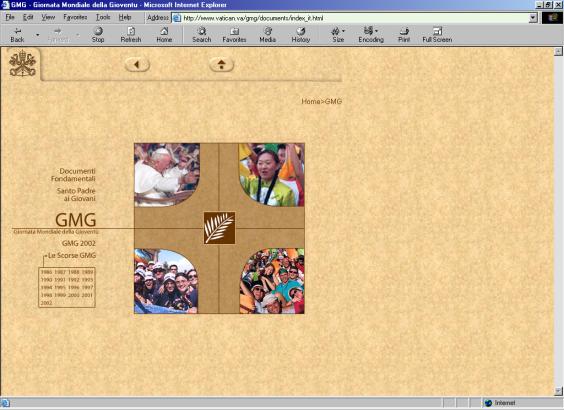The image size is (564, 410).
Task: Open the History toolbar icon
Action: coord(301,31)
